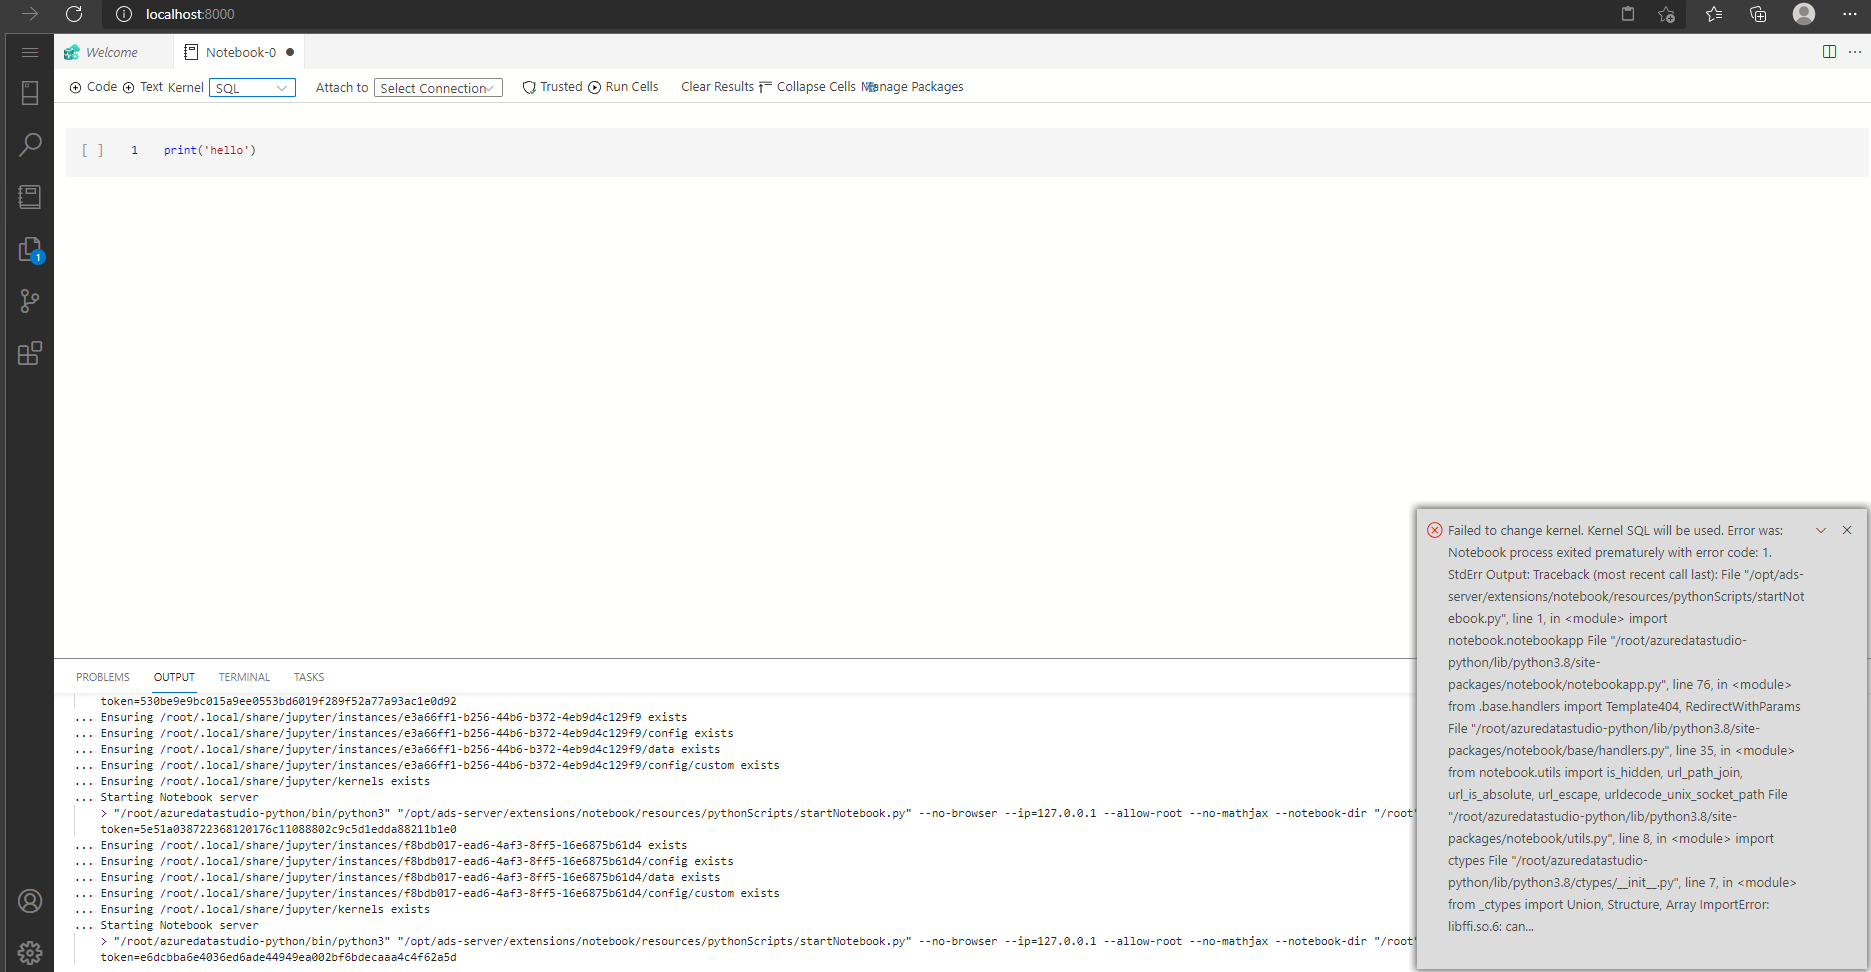Open the Search view icon
The width and height of the screenshot is (1871, 972).
tap(30, 145)
